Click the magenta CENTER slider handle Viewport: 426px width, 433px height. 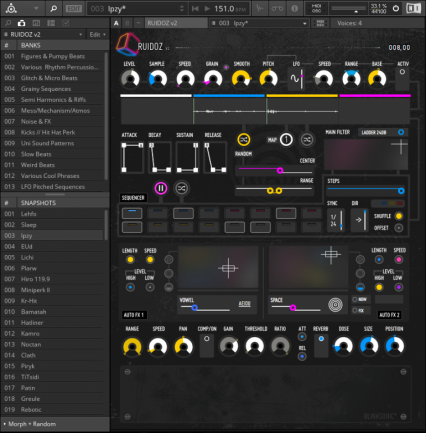click(x=280, y=170)
